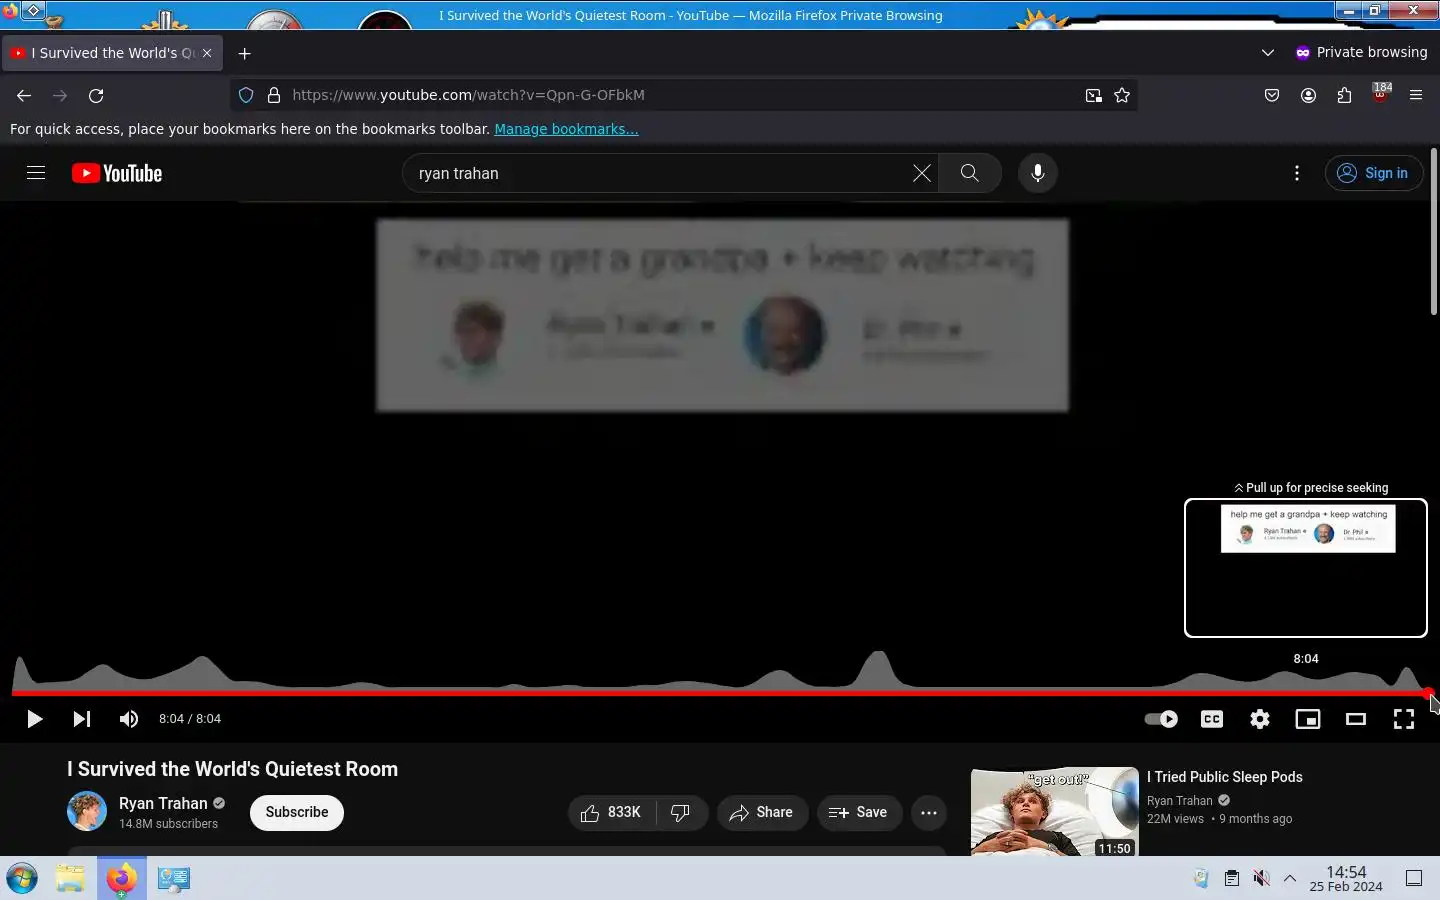Open uBlock extension icon with 184 badge
Screen dimensions: 1440x900
tap(1381, 95)
